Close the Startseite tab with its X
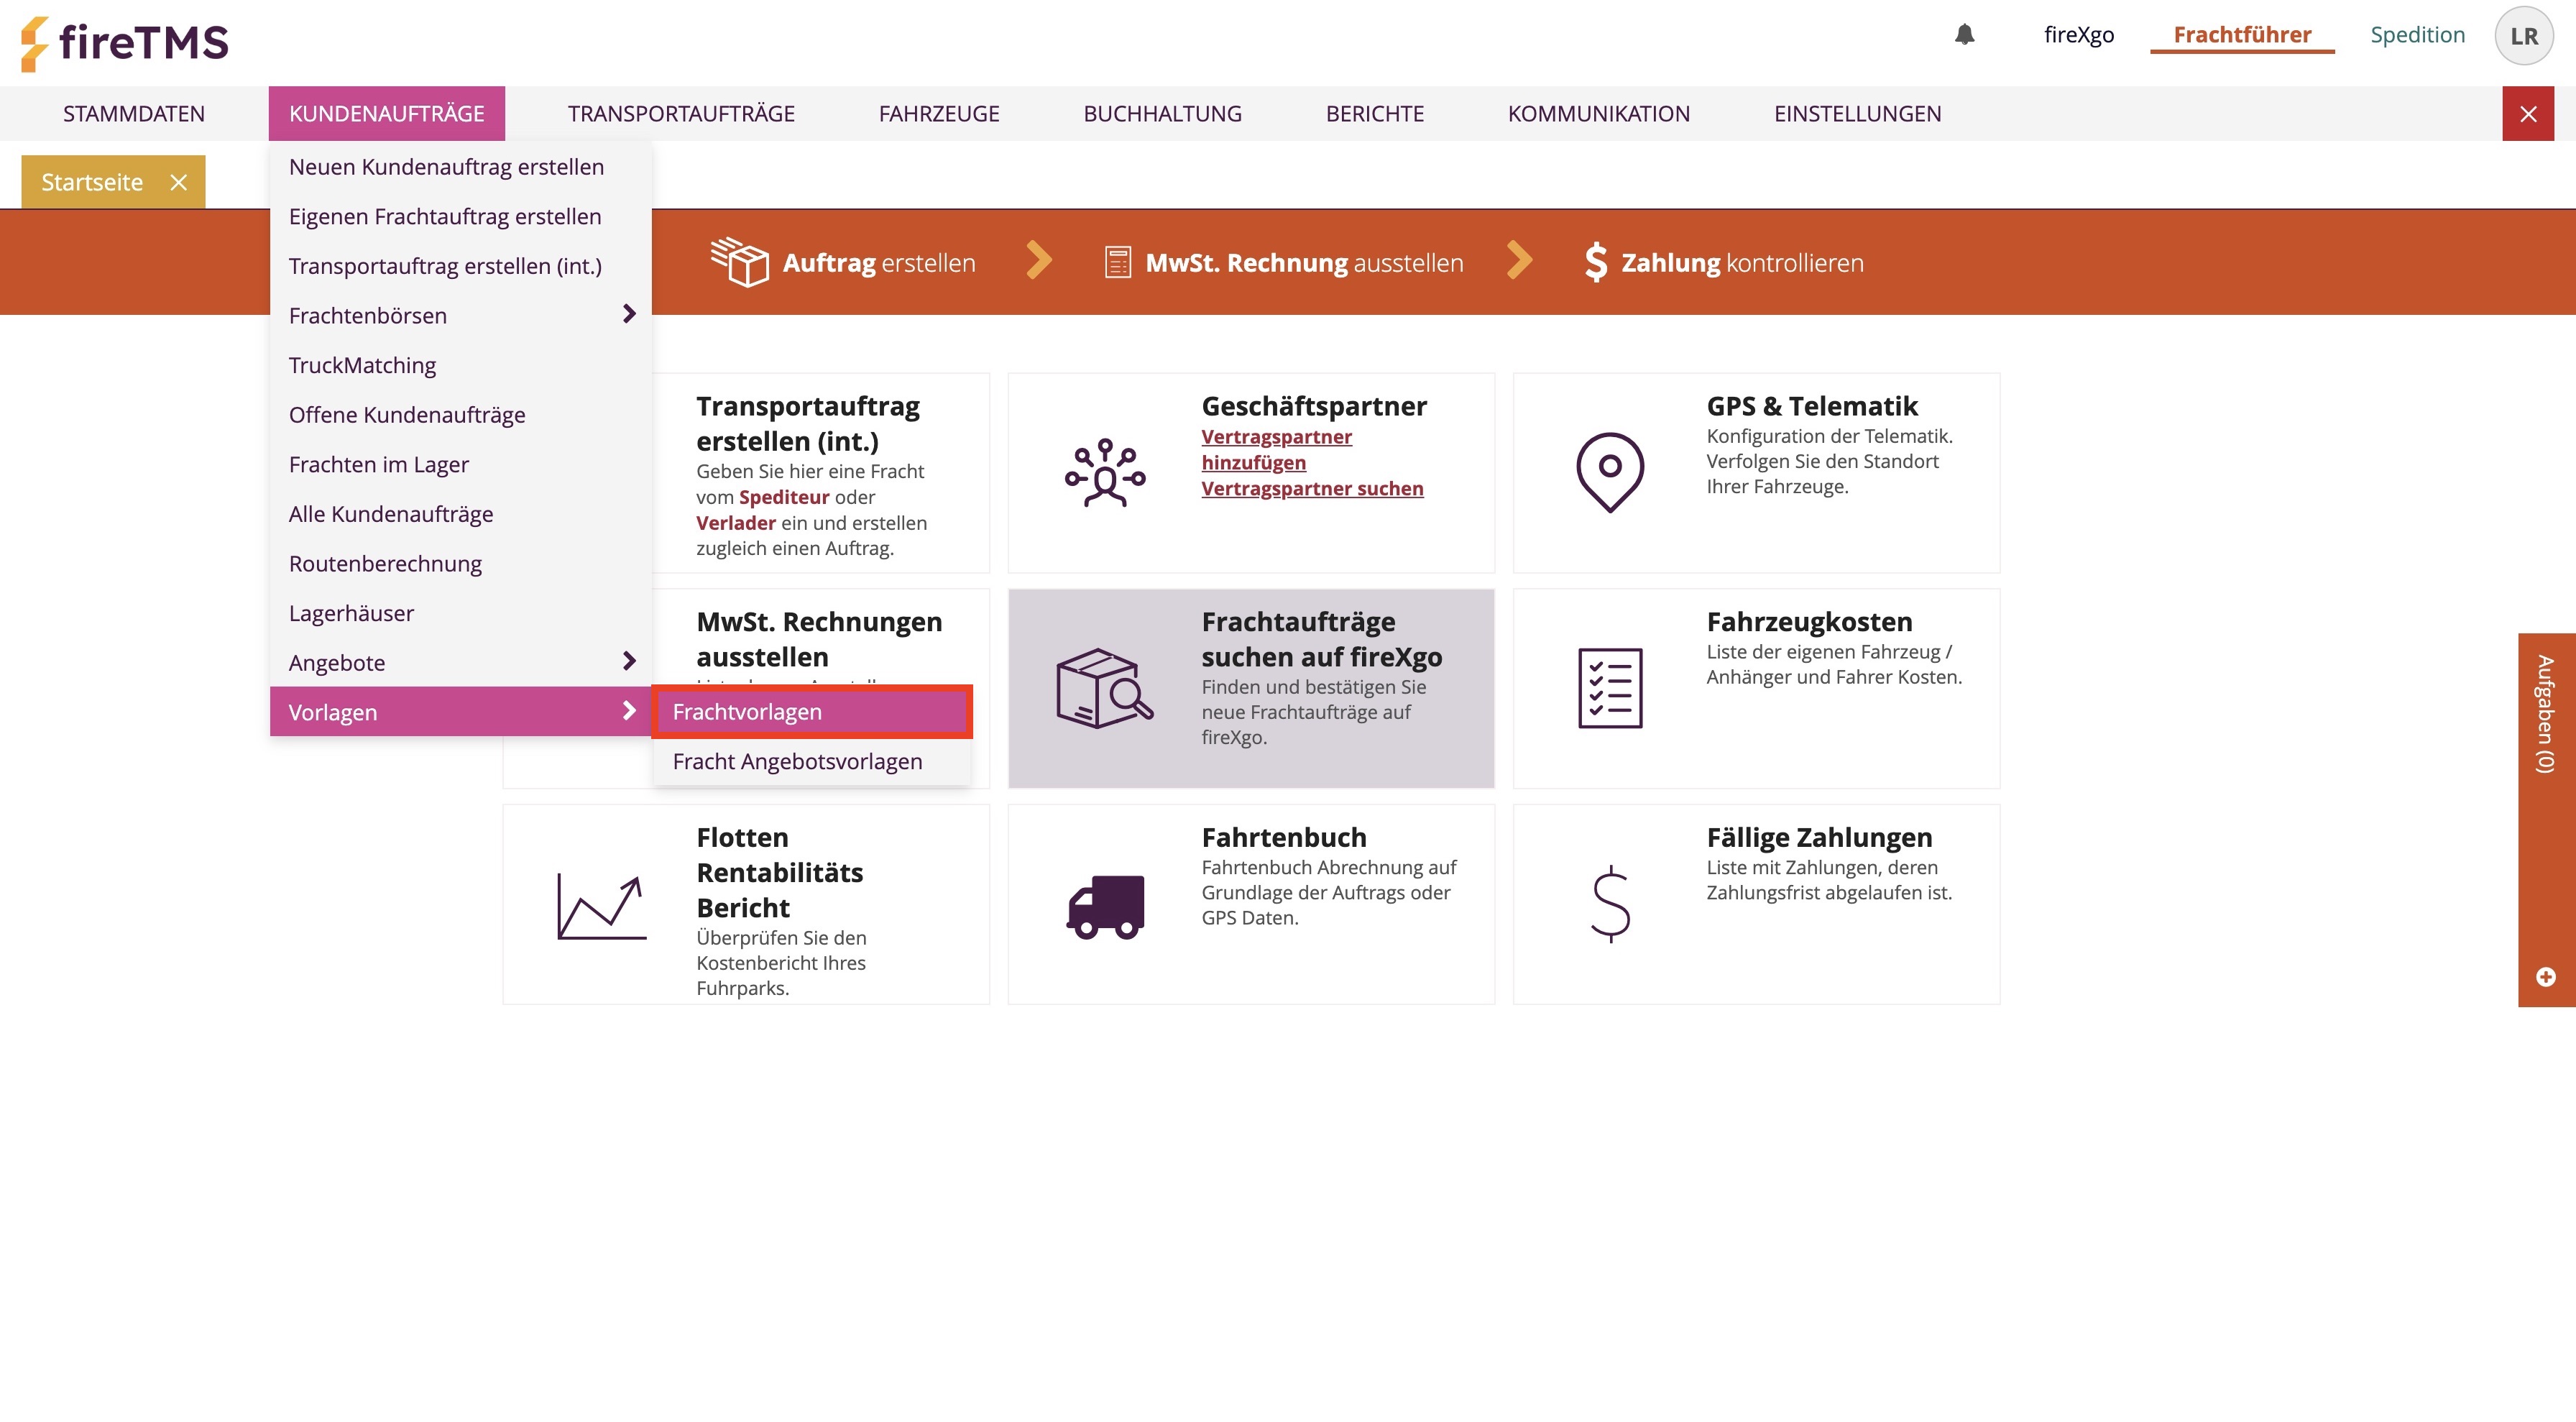The height and width of the screenshot is (1422, 2576). click(178, 182)
